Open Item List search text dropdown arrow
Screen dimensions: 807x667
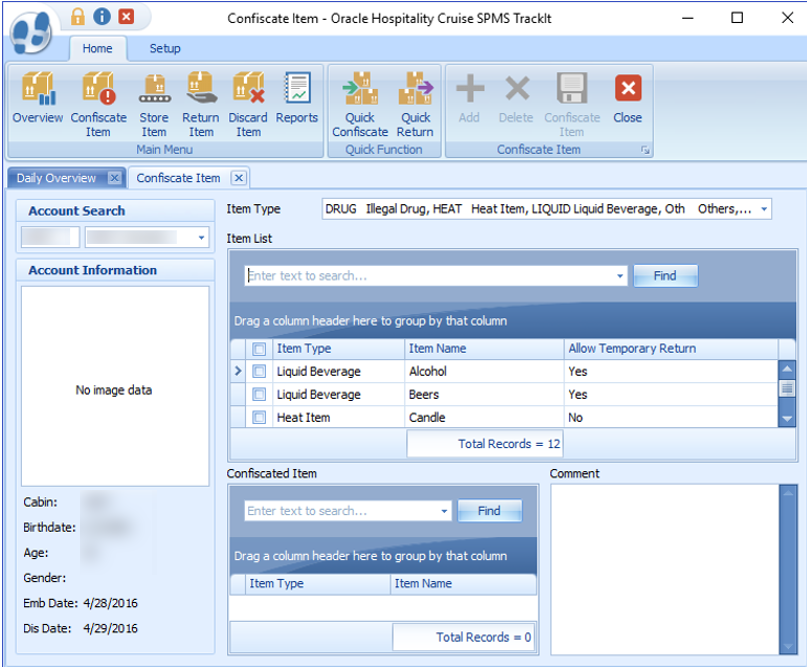(620, 276)
